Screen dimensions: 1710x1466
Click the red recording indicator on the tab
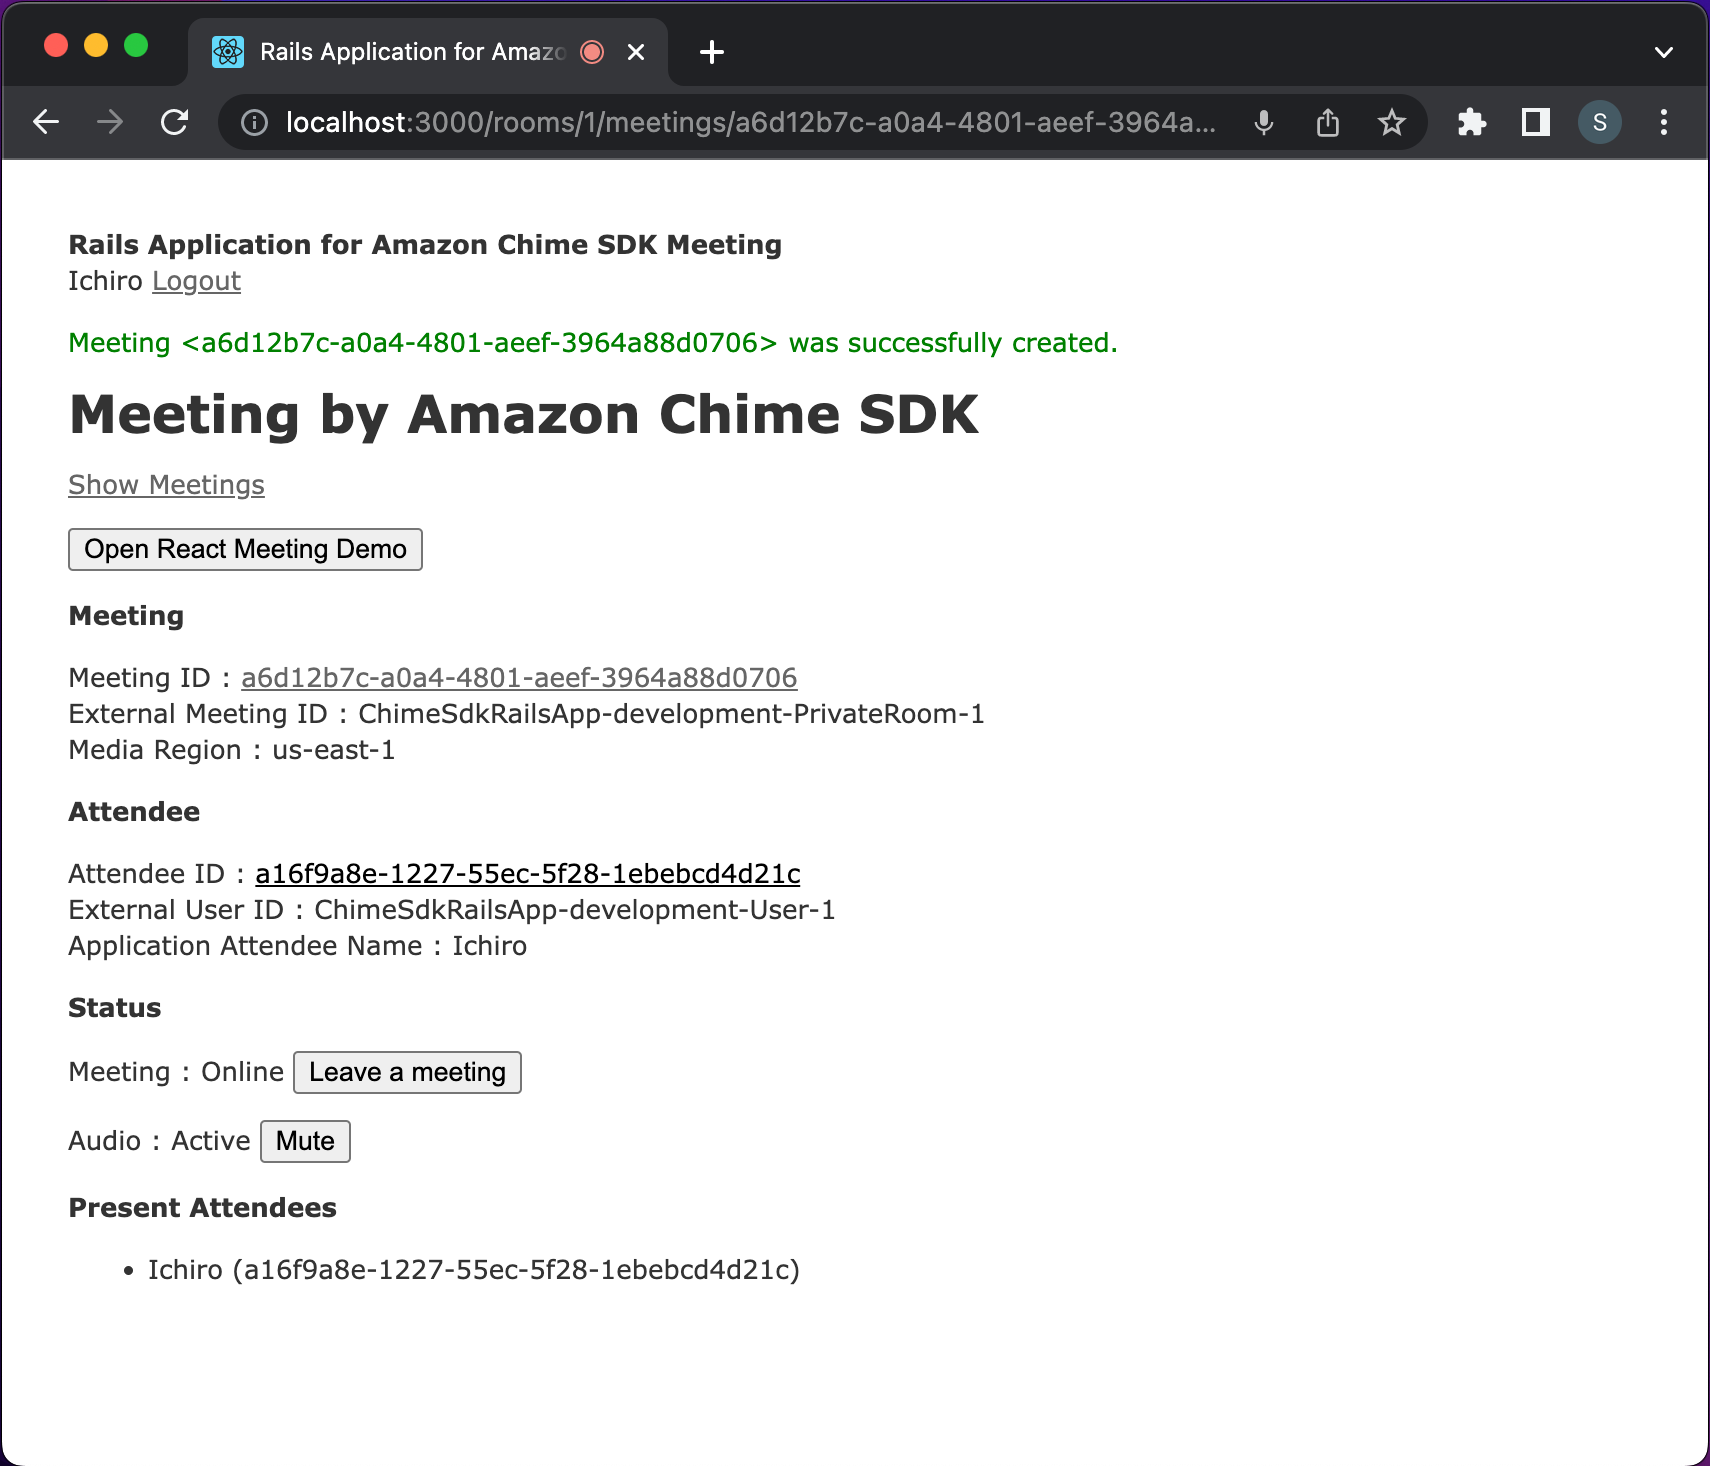coord(592,52)
